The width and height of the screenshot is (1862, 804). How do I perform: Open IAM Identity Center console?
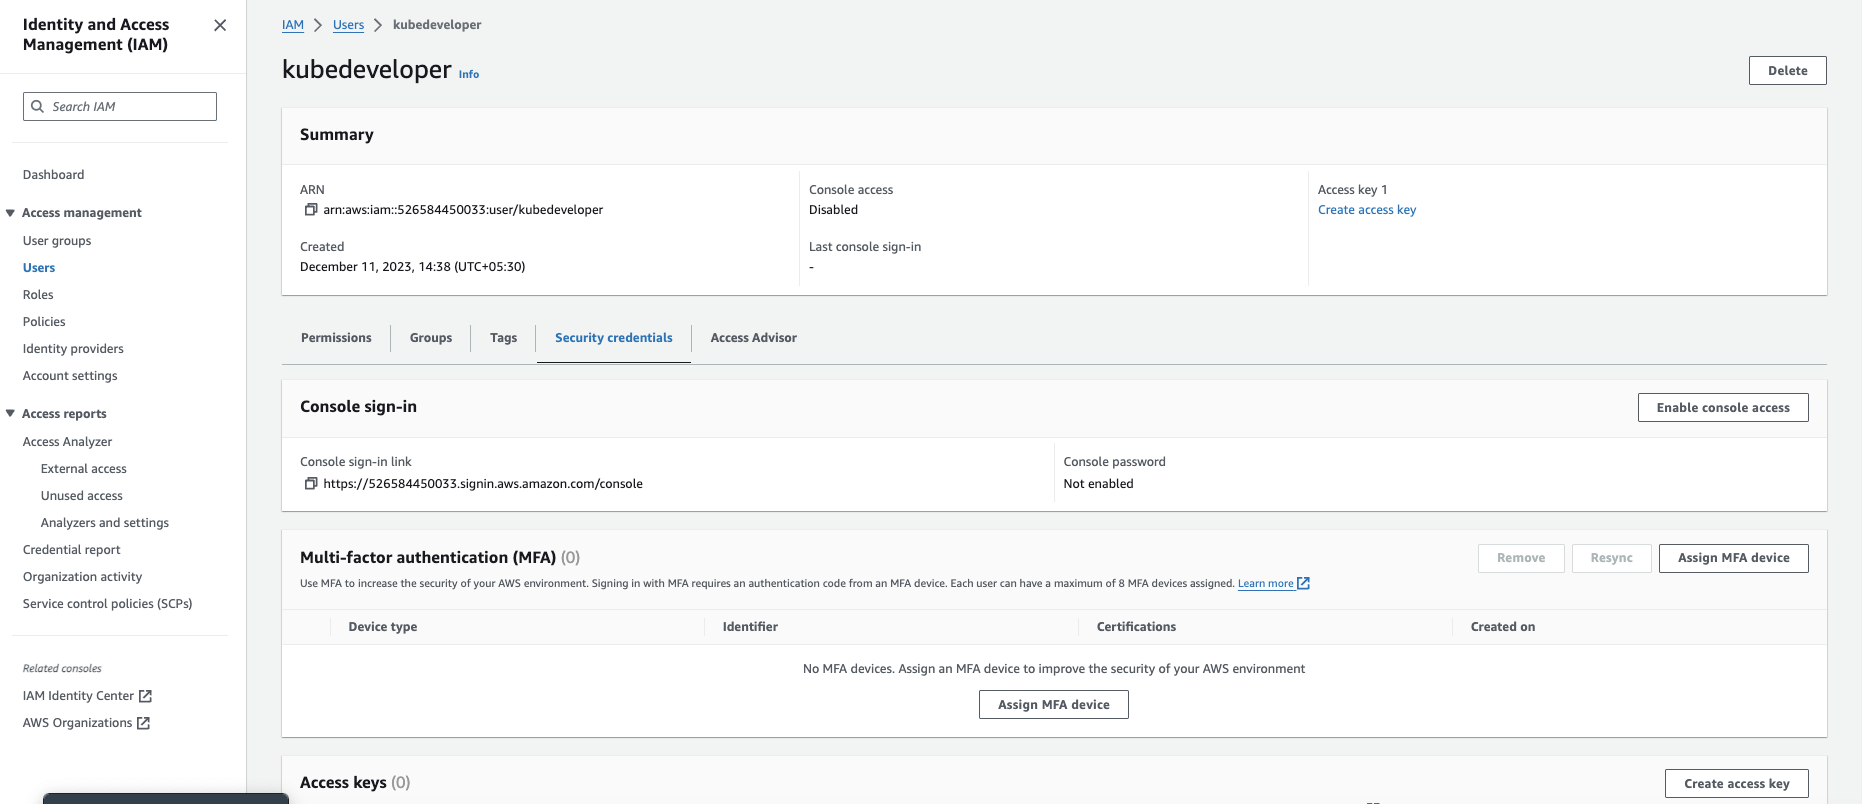(x=78, y=696)
